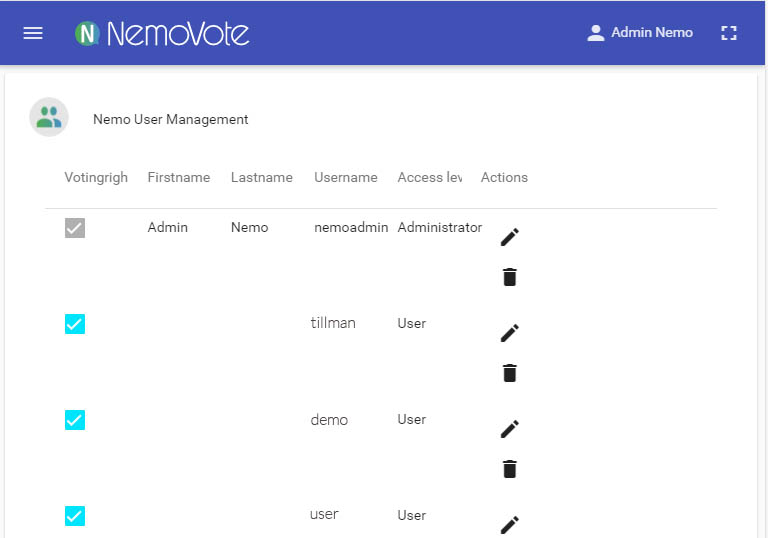This screenshot has width=768, height=538.
Task: Toggle voting right checkbox for demo
Action: coord(75,420)
